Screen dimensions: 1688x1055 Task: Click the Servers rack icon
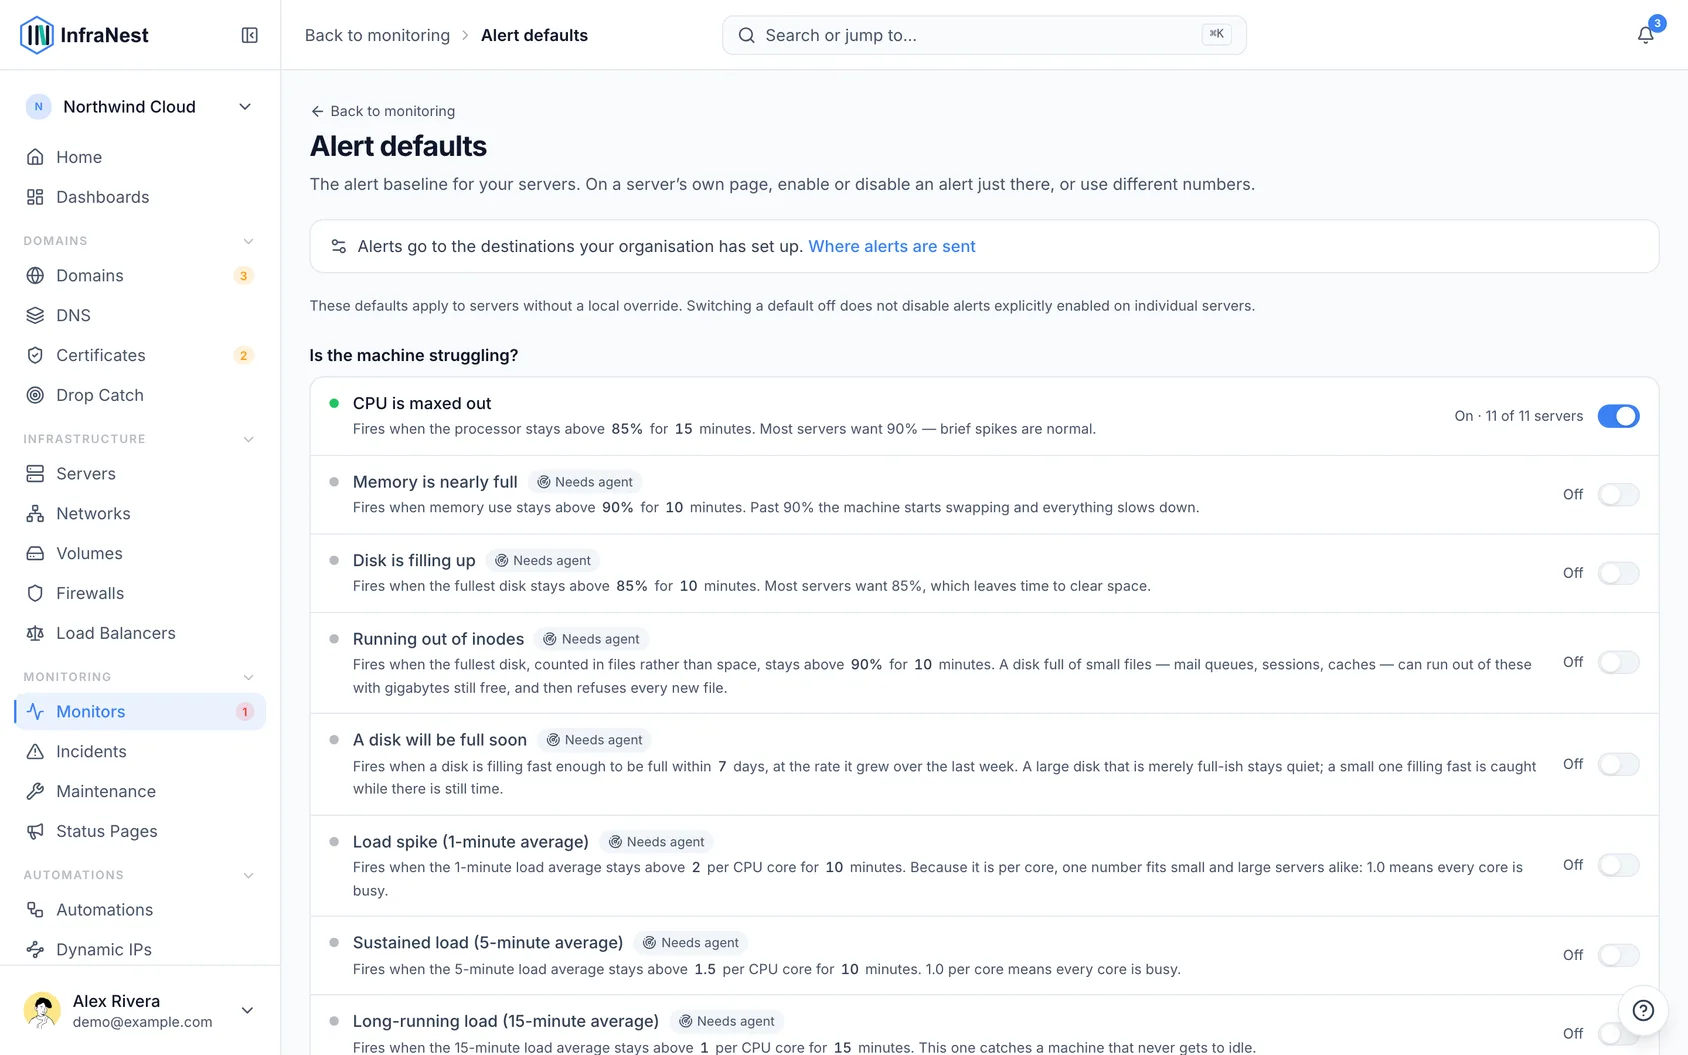(x=35, y=474)
